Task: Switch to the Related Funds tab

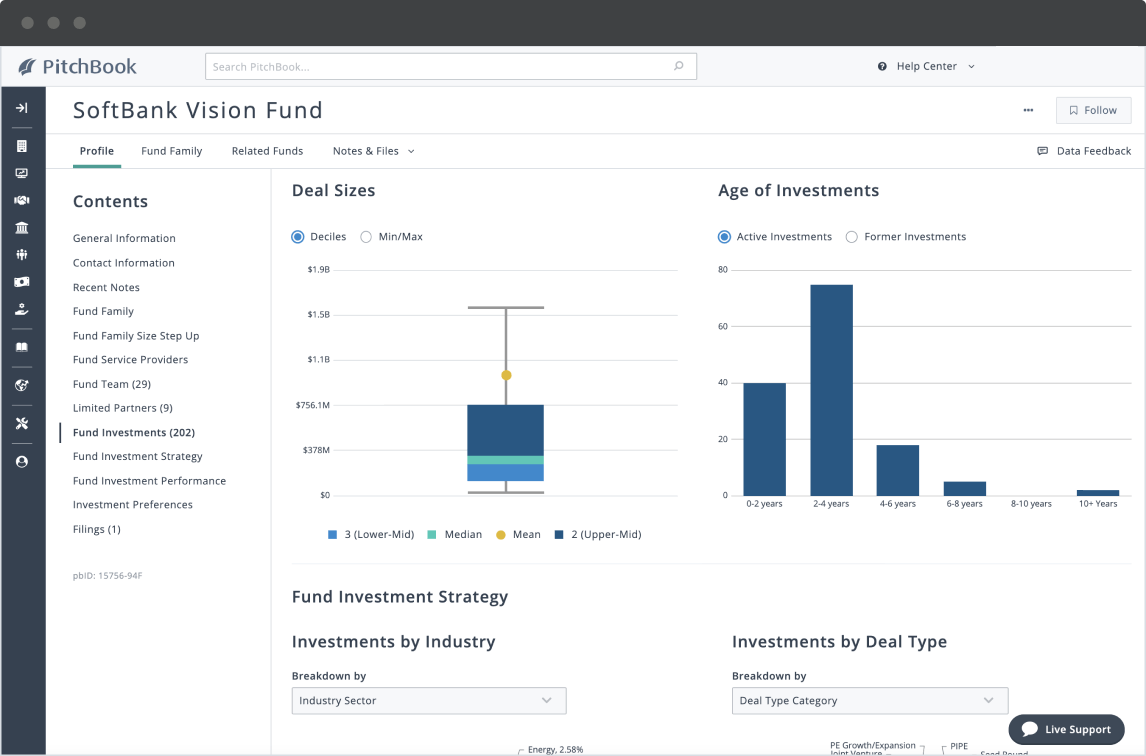Action: (267, 151)
